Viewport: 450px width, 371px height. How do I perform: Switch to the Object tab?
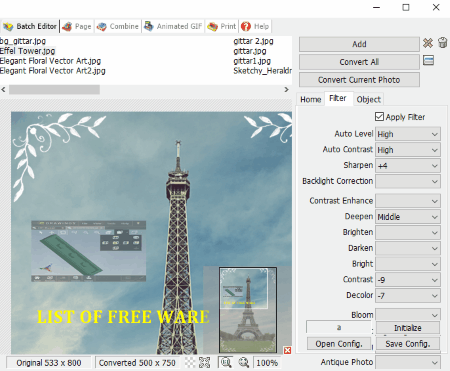(368, 99)
